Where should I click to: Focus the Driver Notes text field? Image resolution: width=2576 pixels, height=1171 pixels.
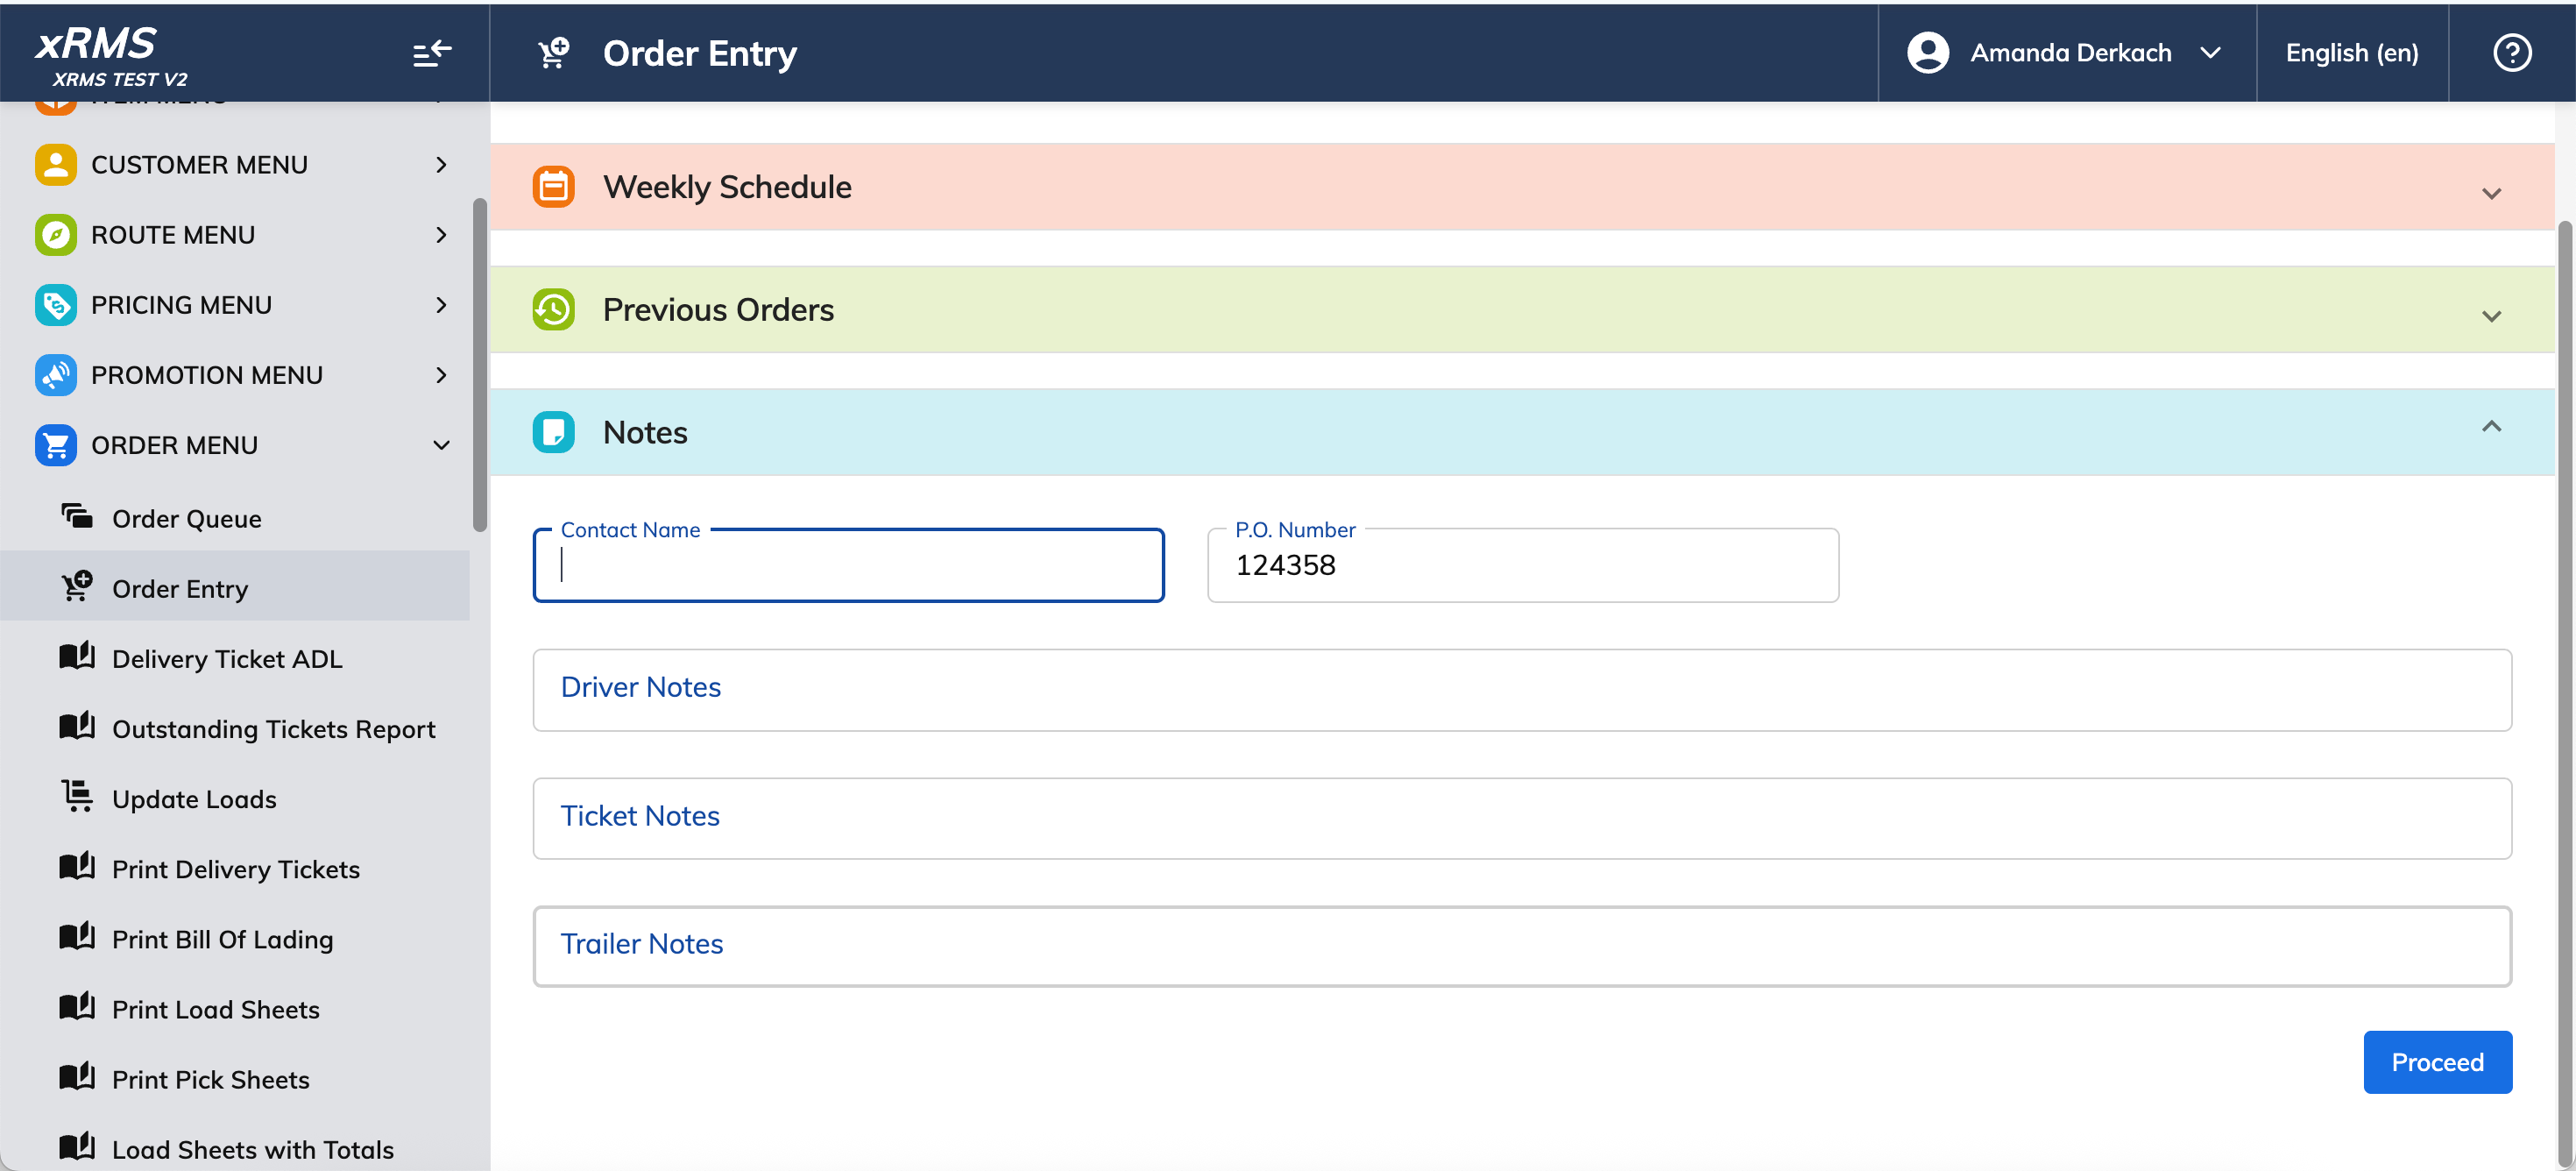[x=1521, y=690]
